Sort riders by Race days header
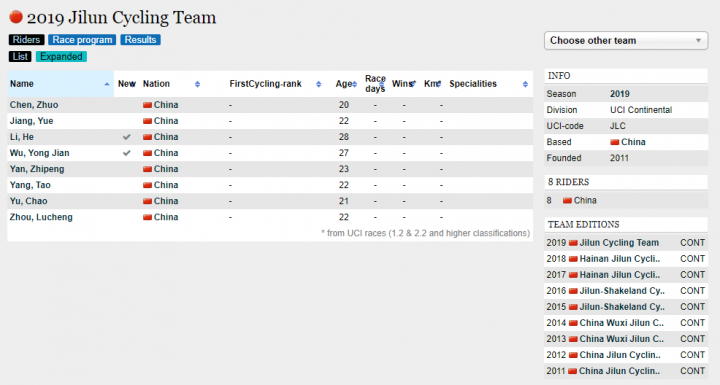This screenshot has height=385, width=720. (x=375, y=84)
